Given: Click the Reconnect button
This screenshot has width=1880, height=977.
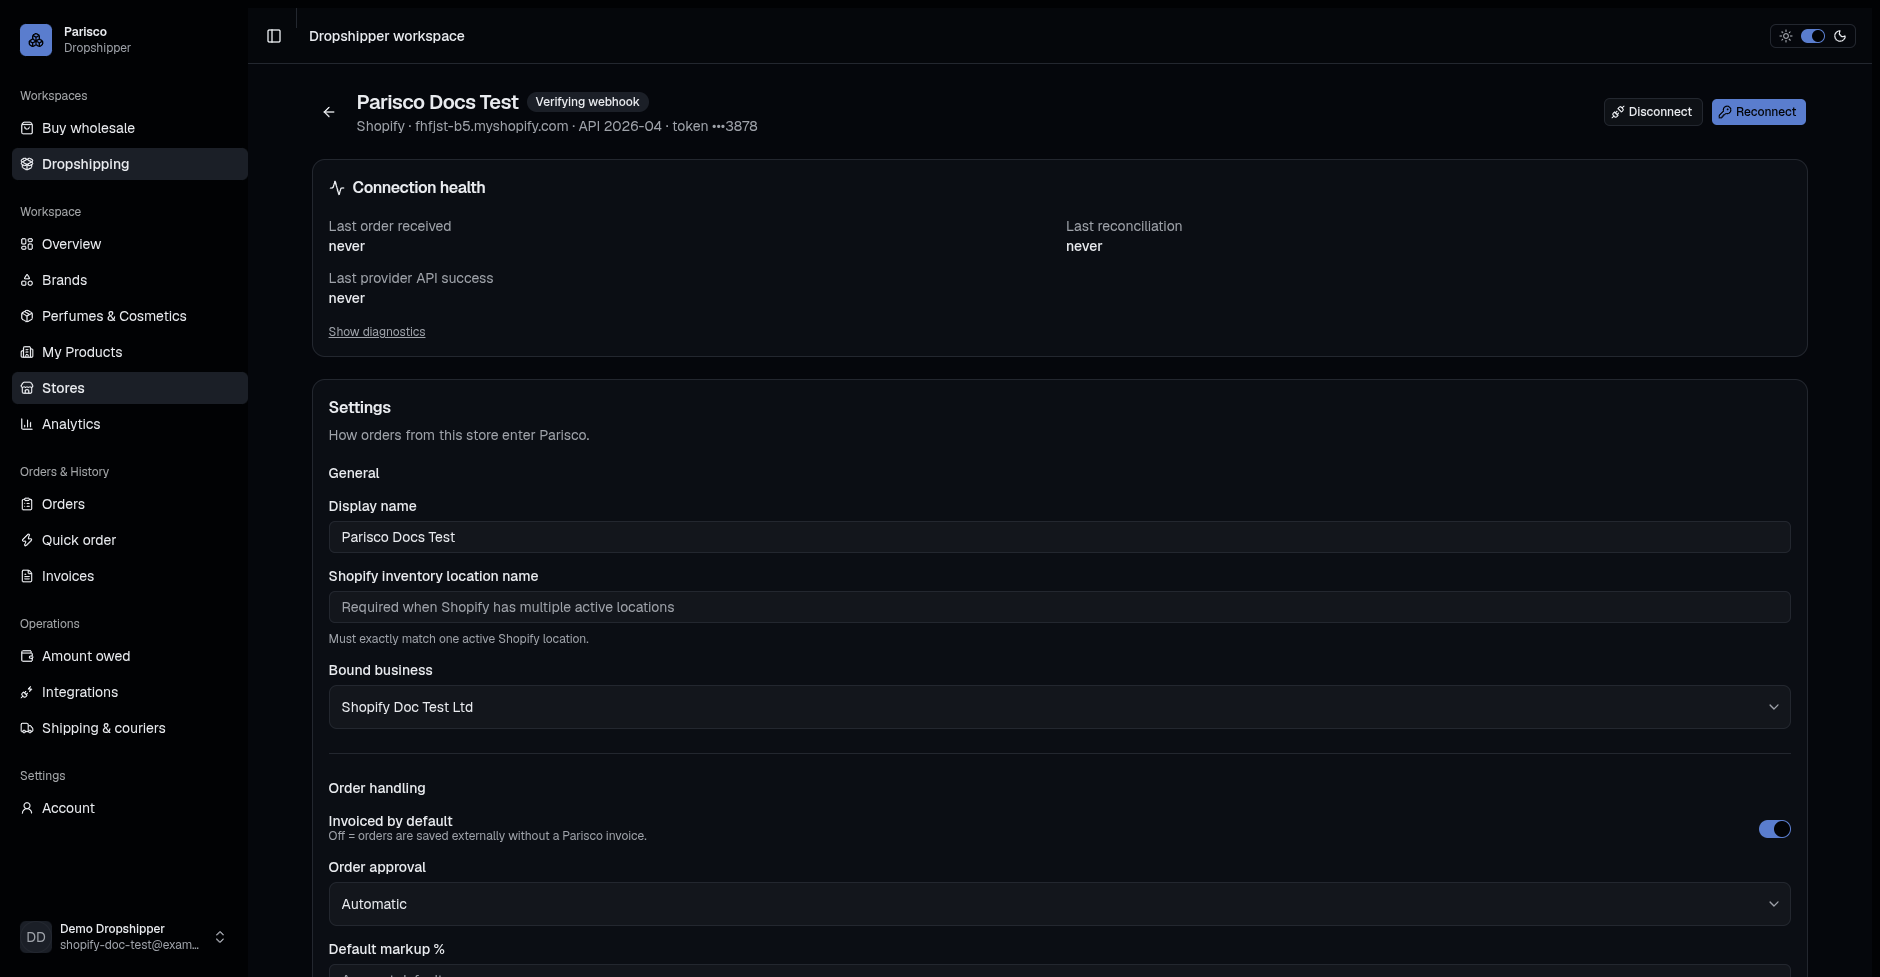Looking at the screenshot, I should pyautogui.click(x=1758, y=112).
